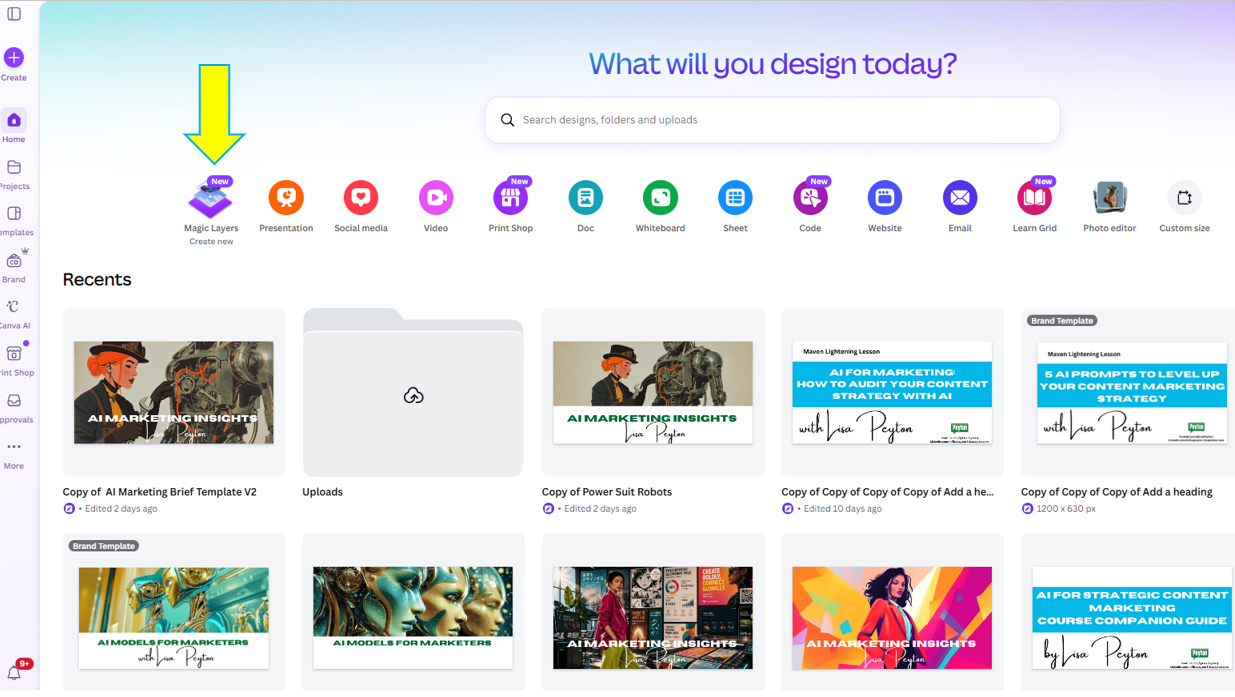1235x697 pixels.
Task: Choose Custom size
Action: (x=1184, y=198)
